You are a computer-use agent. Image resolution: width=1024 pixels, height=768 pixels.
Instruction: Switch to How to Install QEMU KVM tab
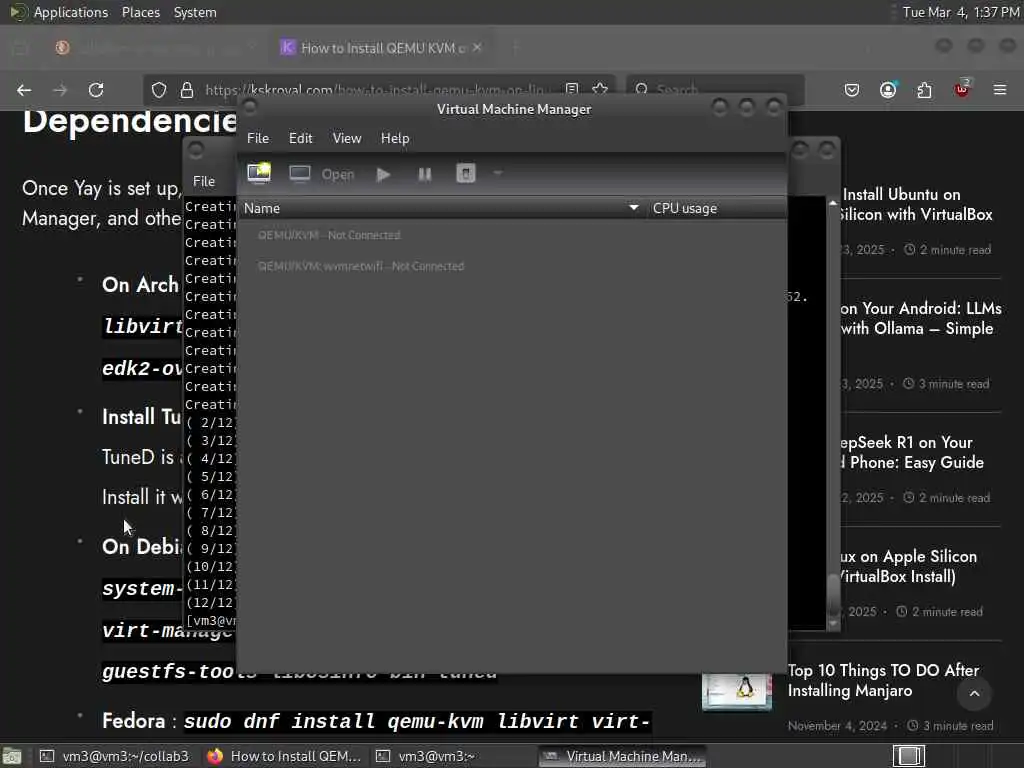[x=381, y=48]
